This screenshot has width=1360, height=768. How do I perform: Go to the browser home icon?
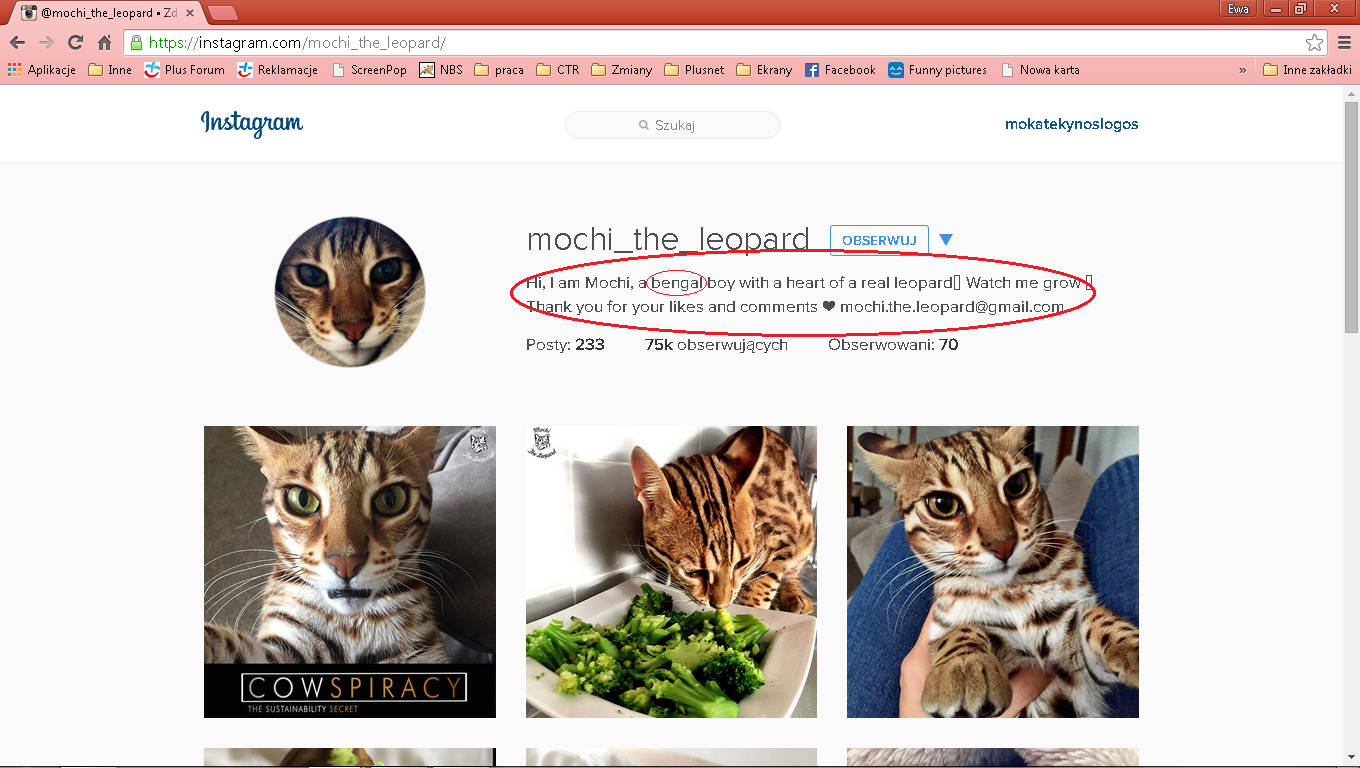(104, 43)
